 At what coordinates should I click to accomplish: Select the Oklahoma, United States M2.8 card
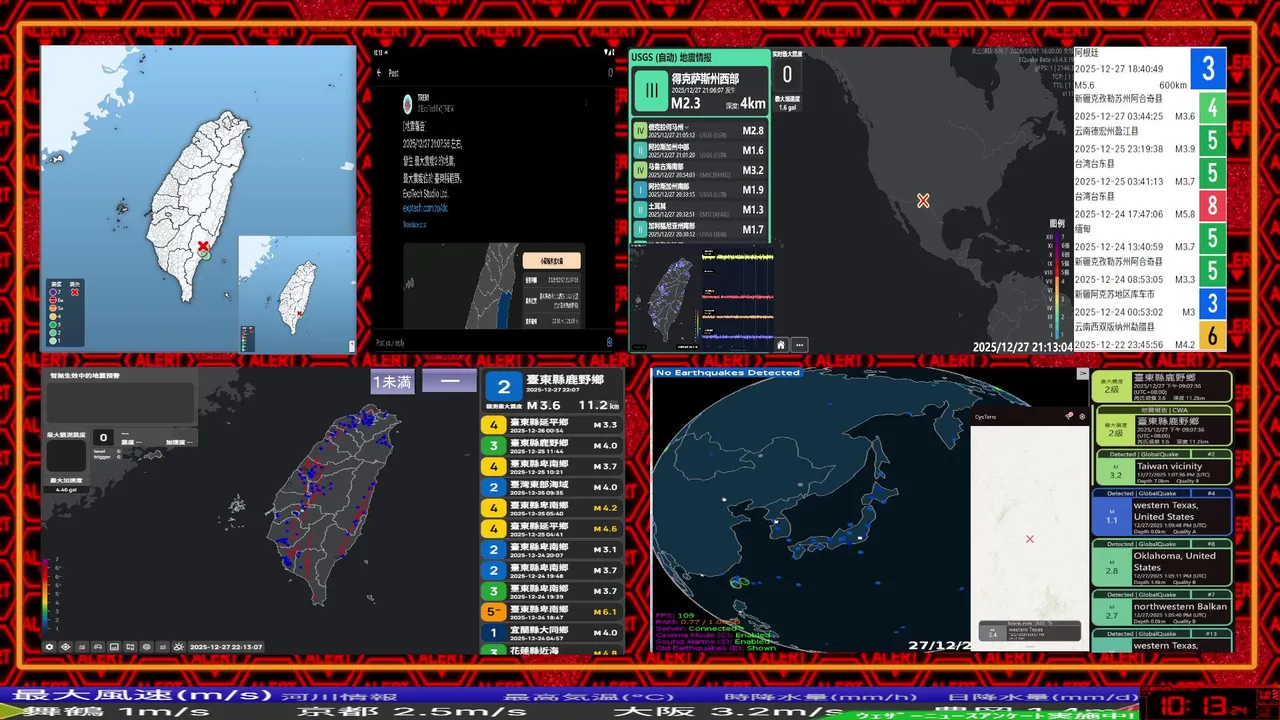click(x=1162, y=563)
